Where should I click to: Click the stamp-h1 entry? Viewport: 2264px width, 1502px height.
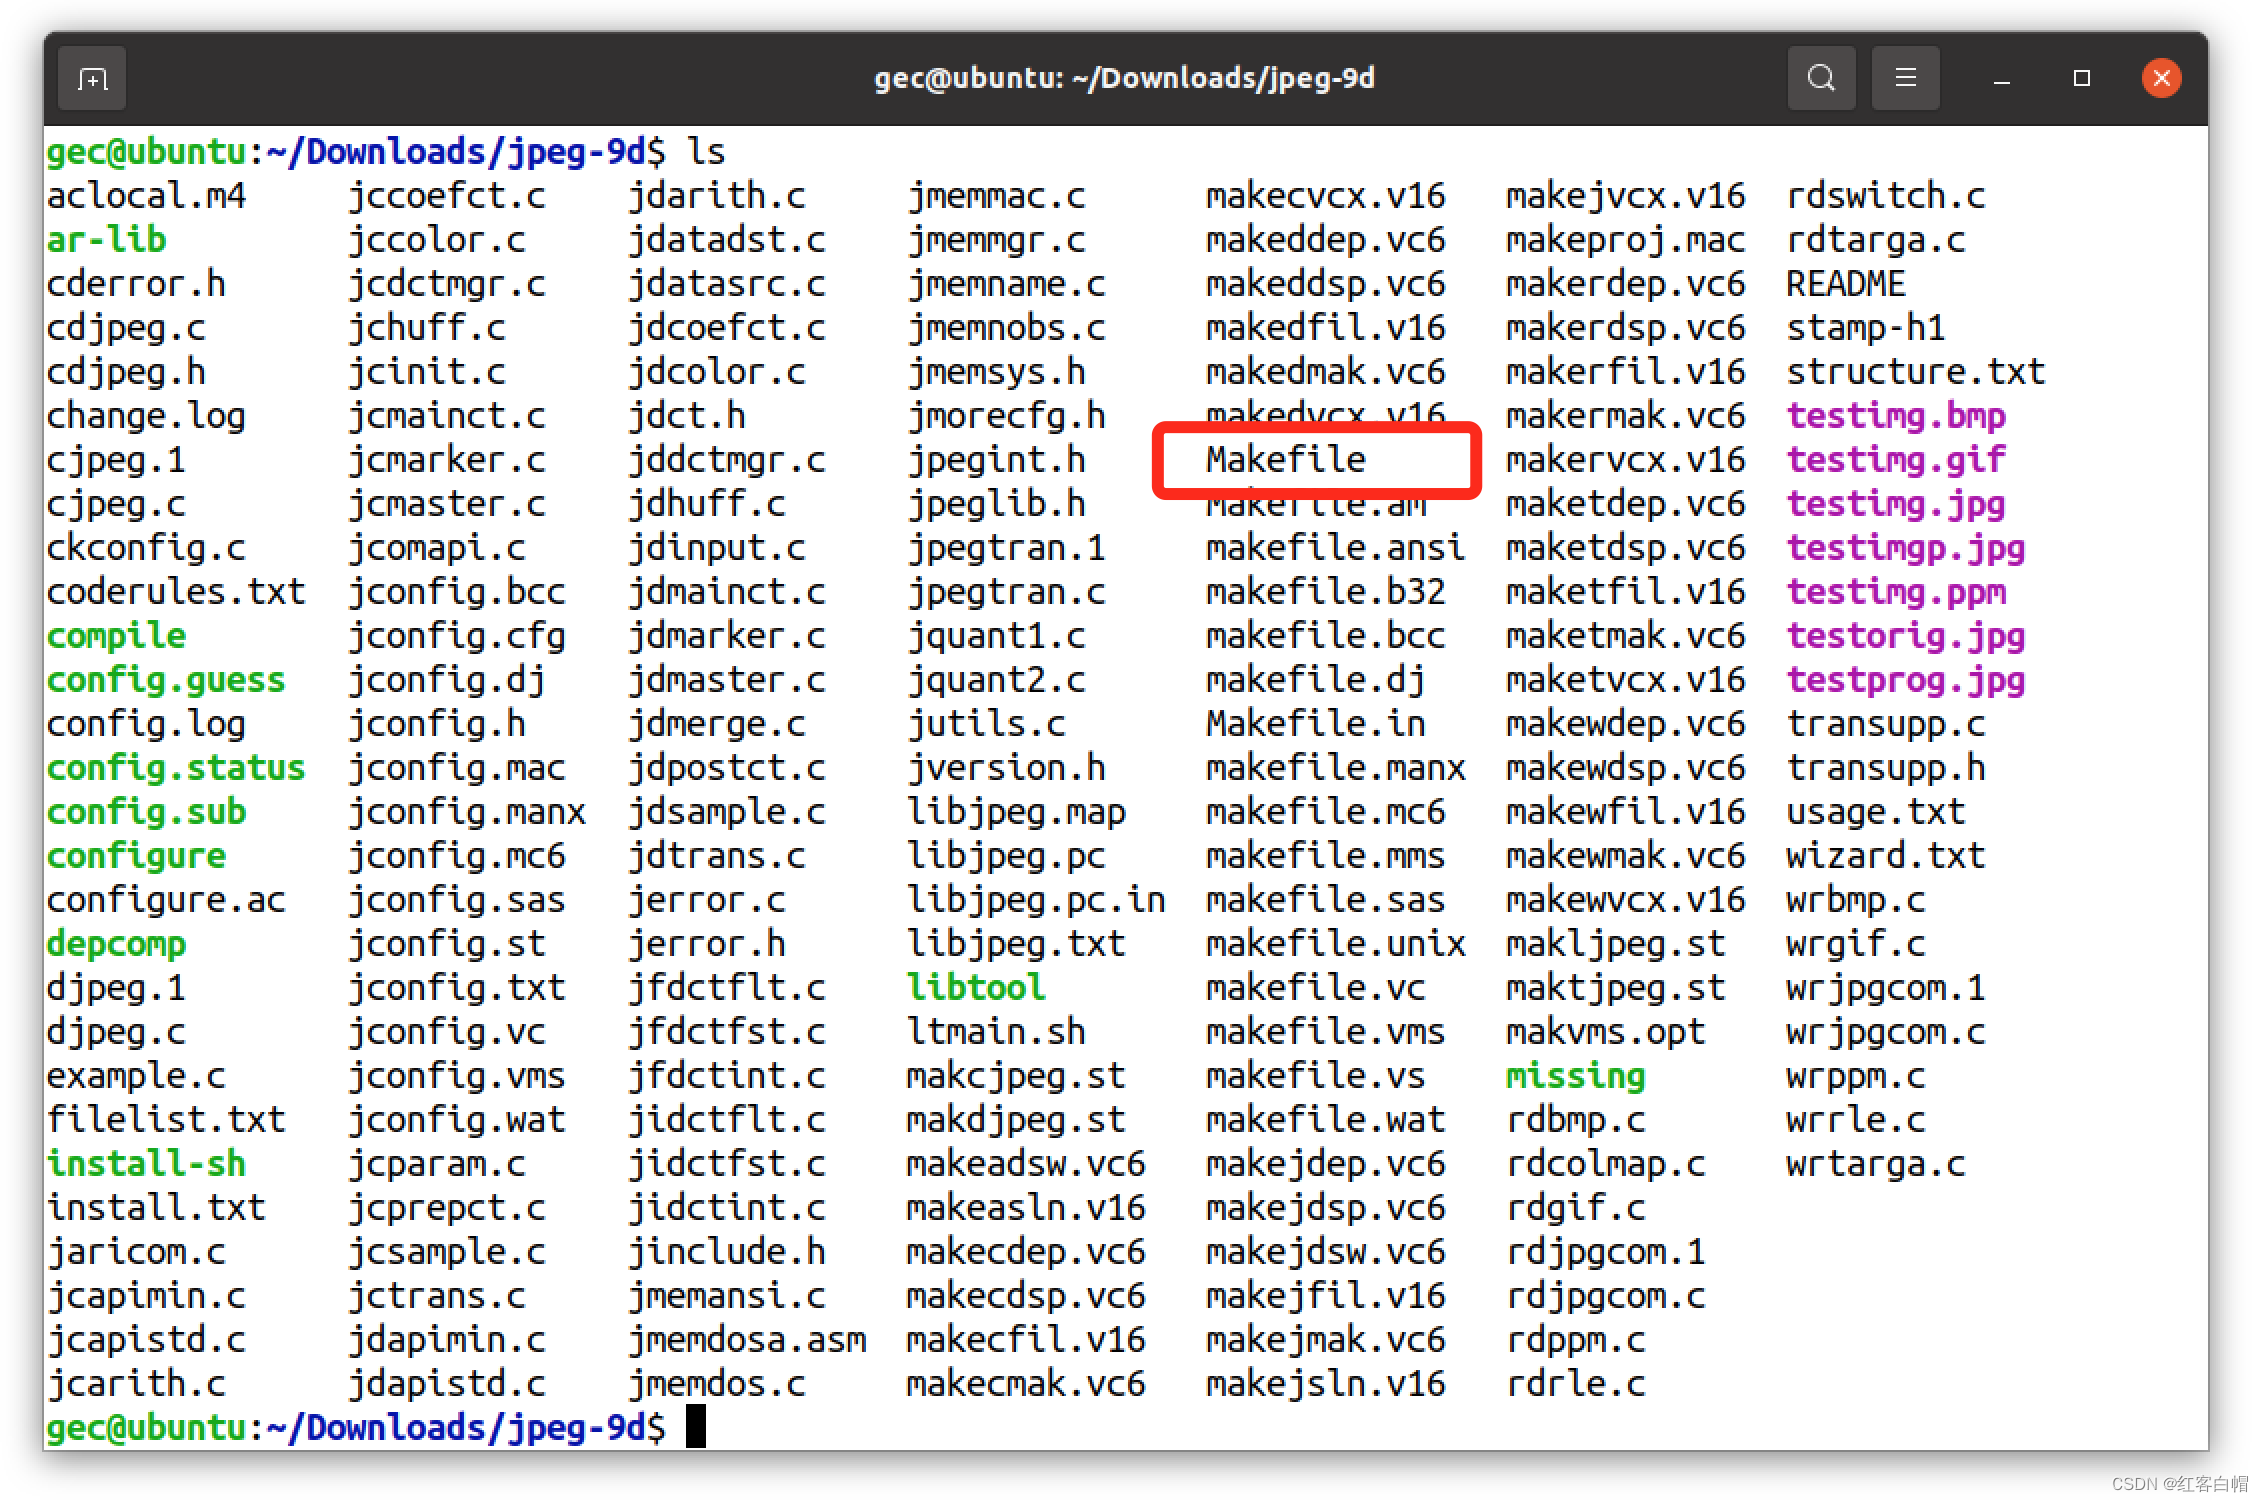click(x=1866, y=328)
